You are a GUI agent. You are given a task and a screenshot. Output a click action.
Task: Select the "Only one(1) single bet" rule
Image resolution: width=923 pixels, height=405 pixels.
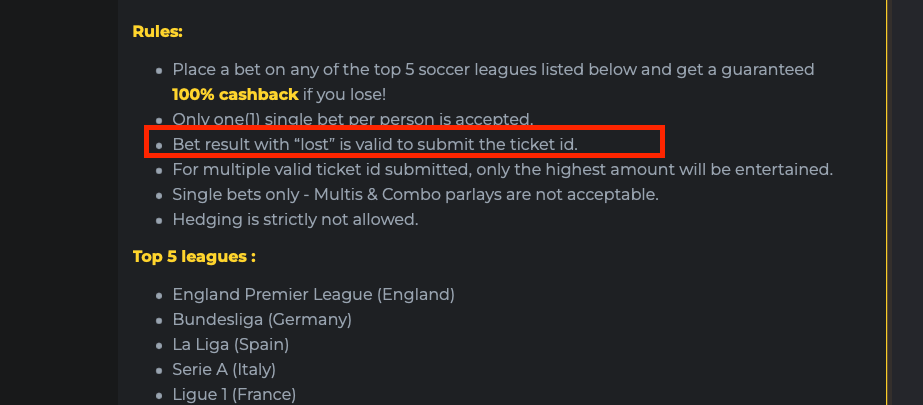pyautogui.click(x=352, y=119)
